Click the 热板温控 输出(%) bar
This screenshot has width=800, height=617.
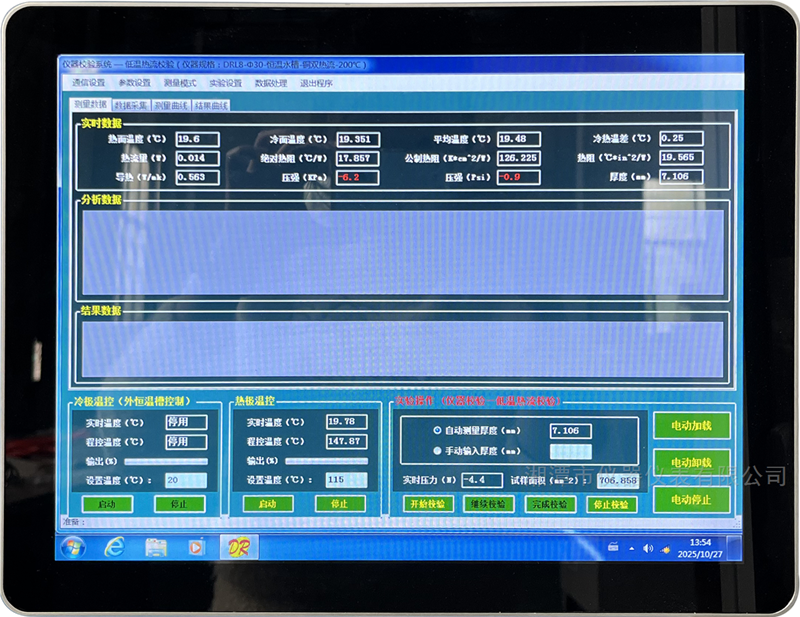tap(326, 461)
